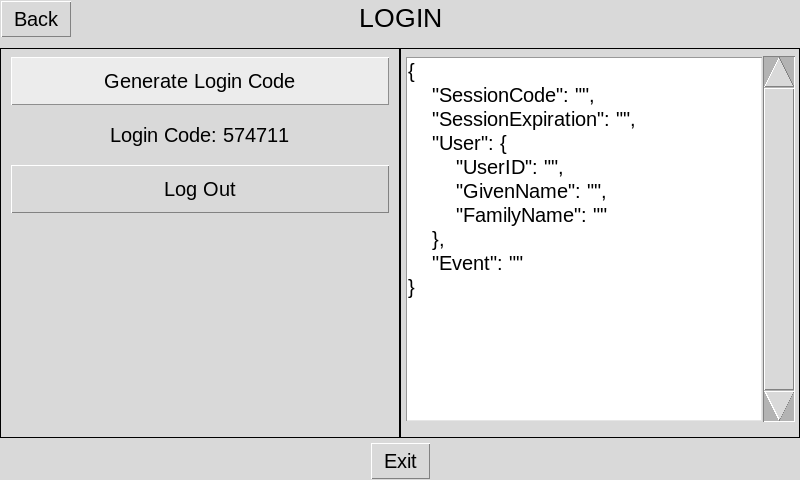
Task: Click the "UserID" line in JSON
Action: click(508, 168)
